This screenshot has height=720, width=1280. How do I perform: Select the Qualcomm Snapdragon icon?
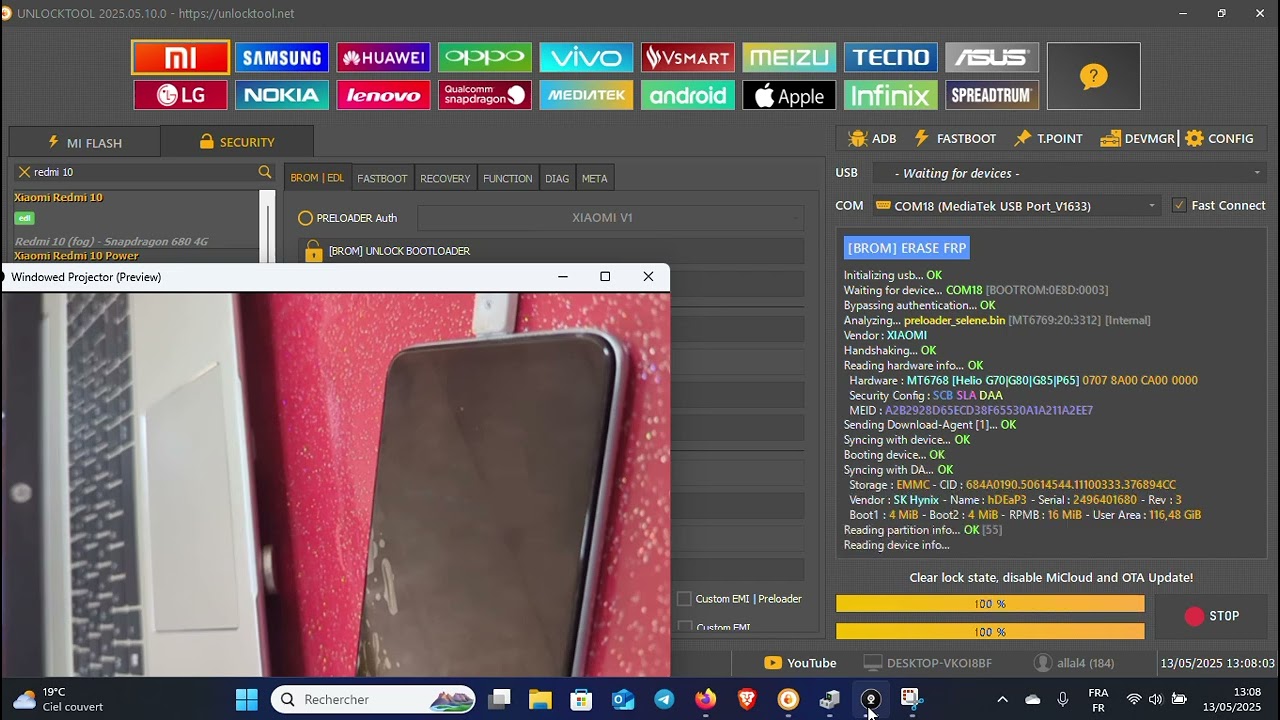point(485,95)
